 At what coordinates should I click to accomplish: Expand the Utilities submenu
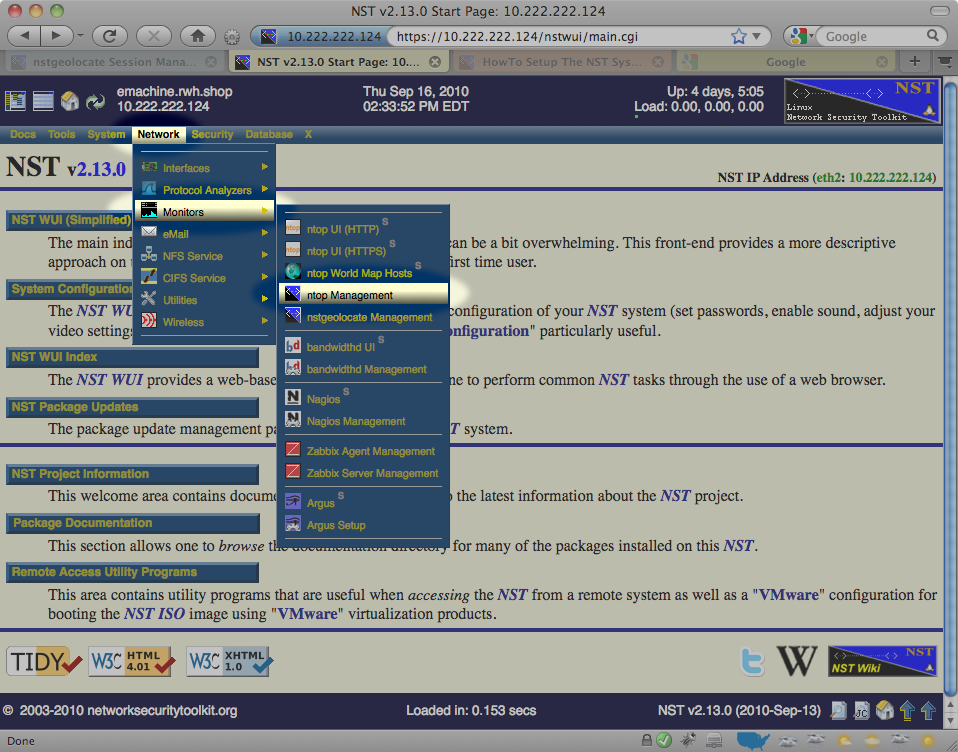pos(204,300)
